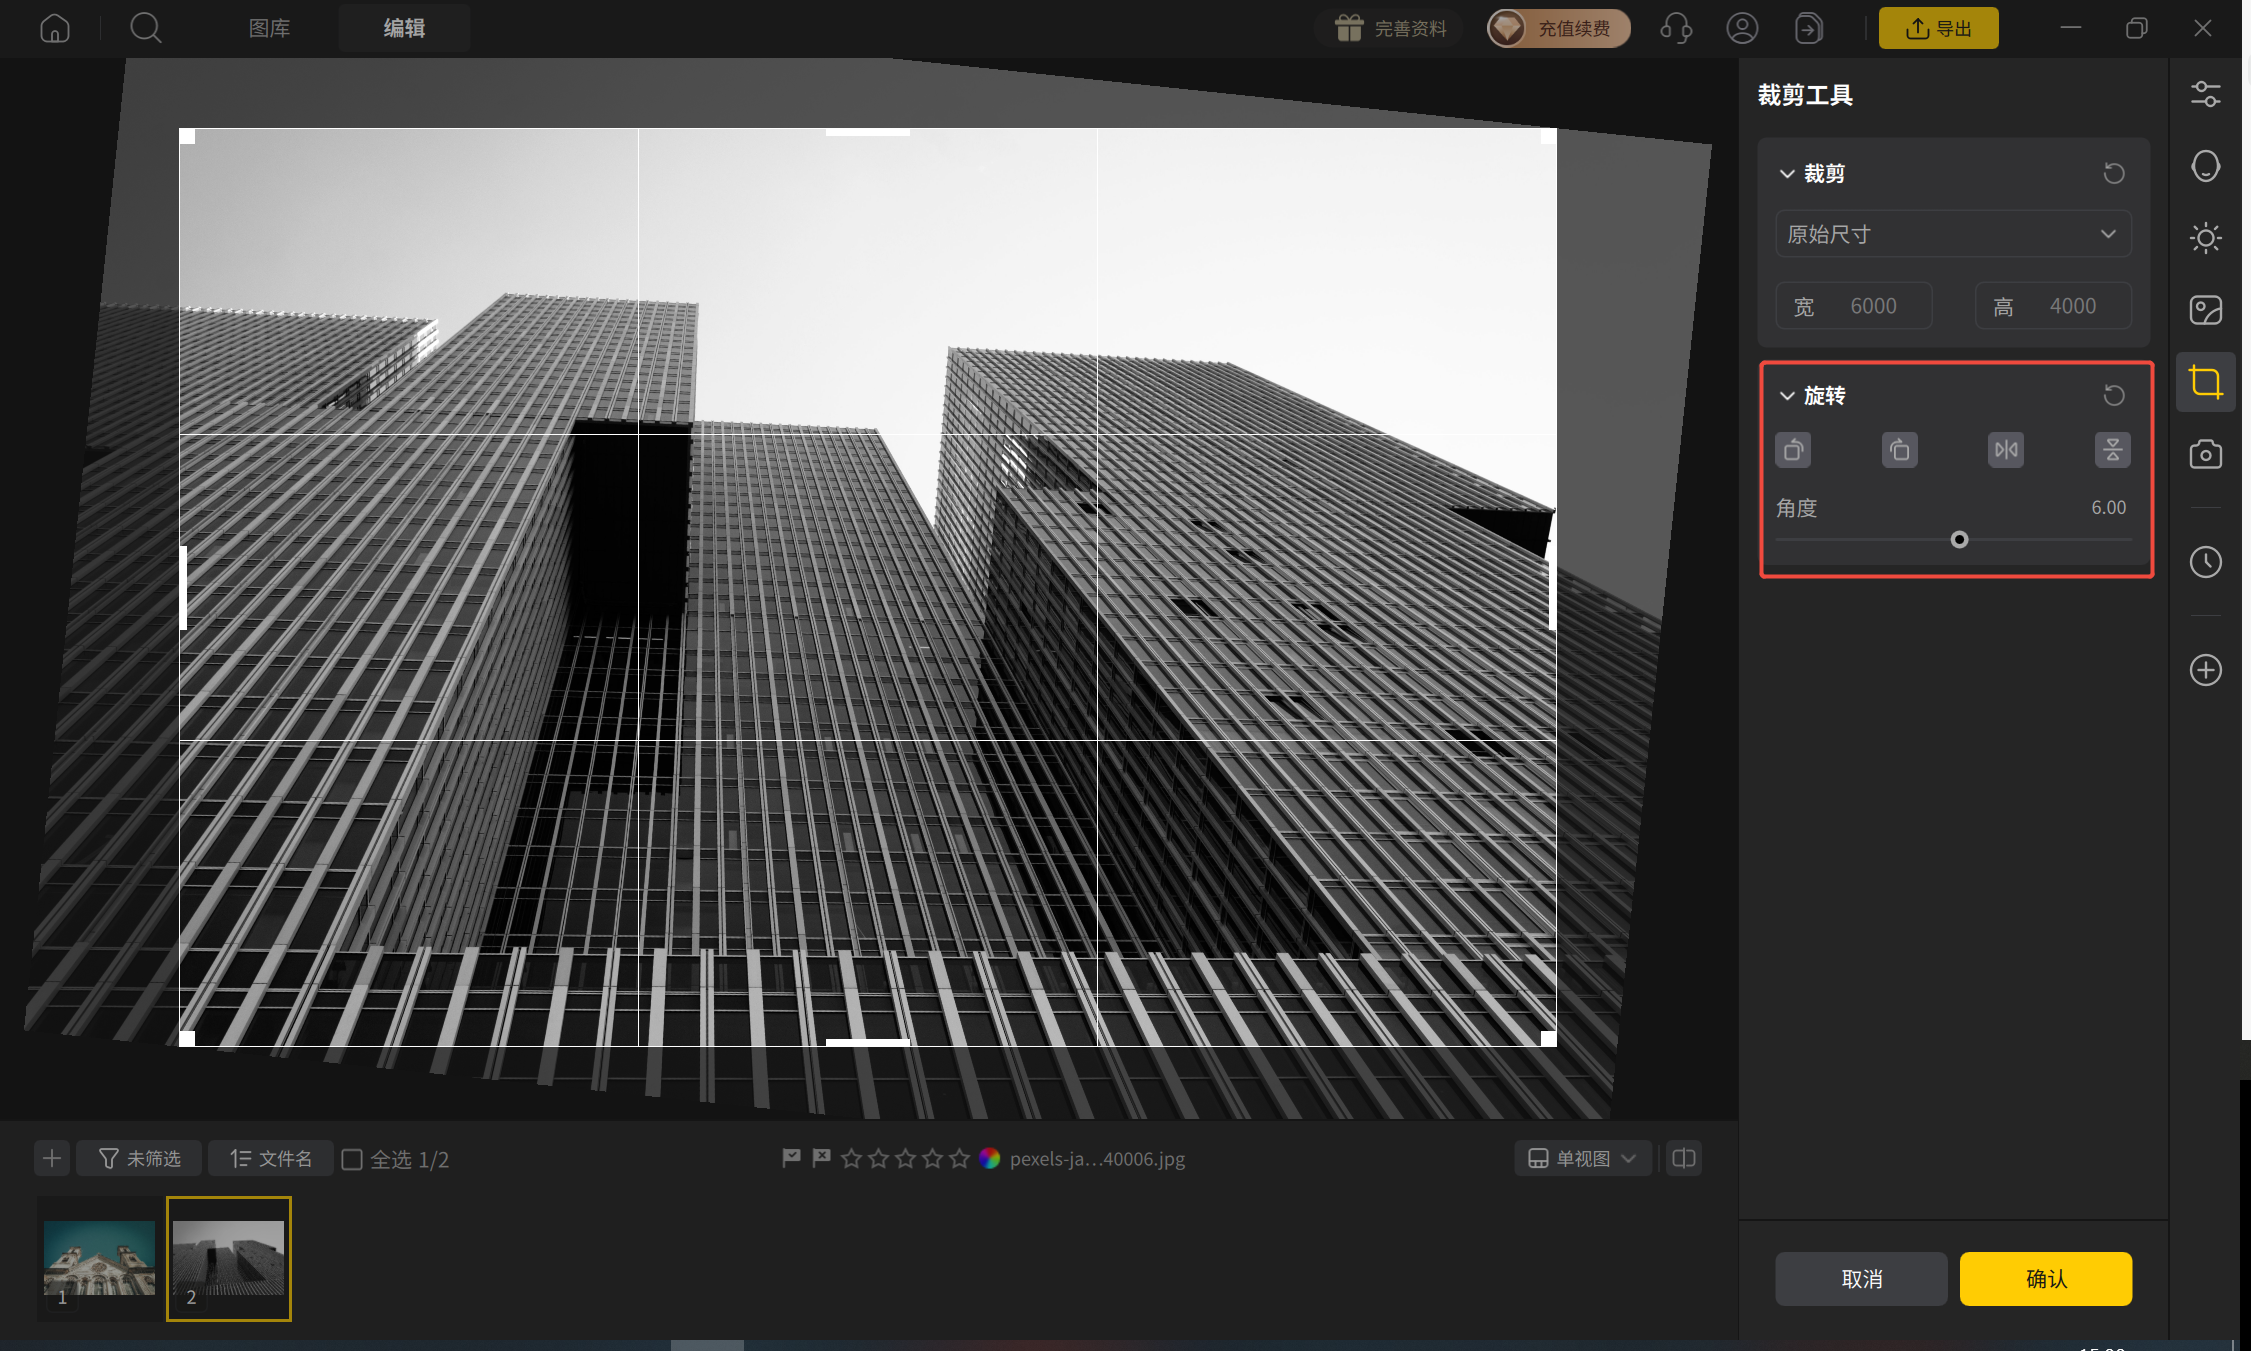Select the church photo thumbnail 1
2251x1351 pixels.
click(x=99, y=1259)
